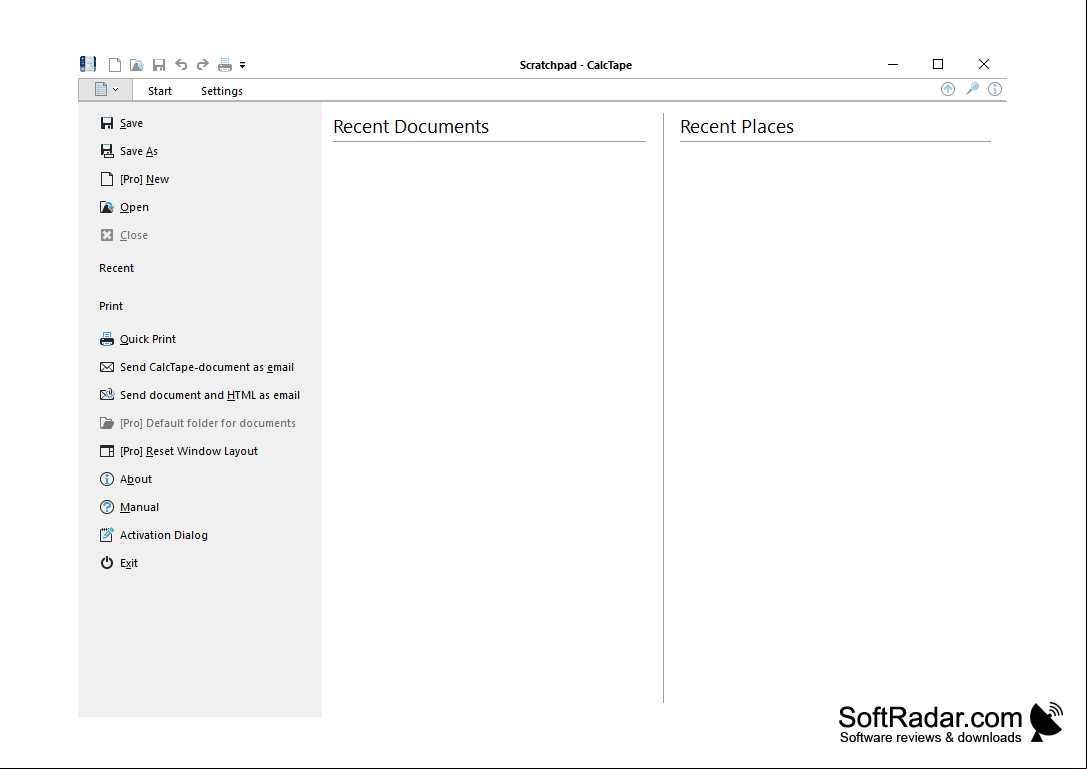1087x769 pixels.
Task: Choose Send CalcTape-document as email
Action: click(197, 368)
